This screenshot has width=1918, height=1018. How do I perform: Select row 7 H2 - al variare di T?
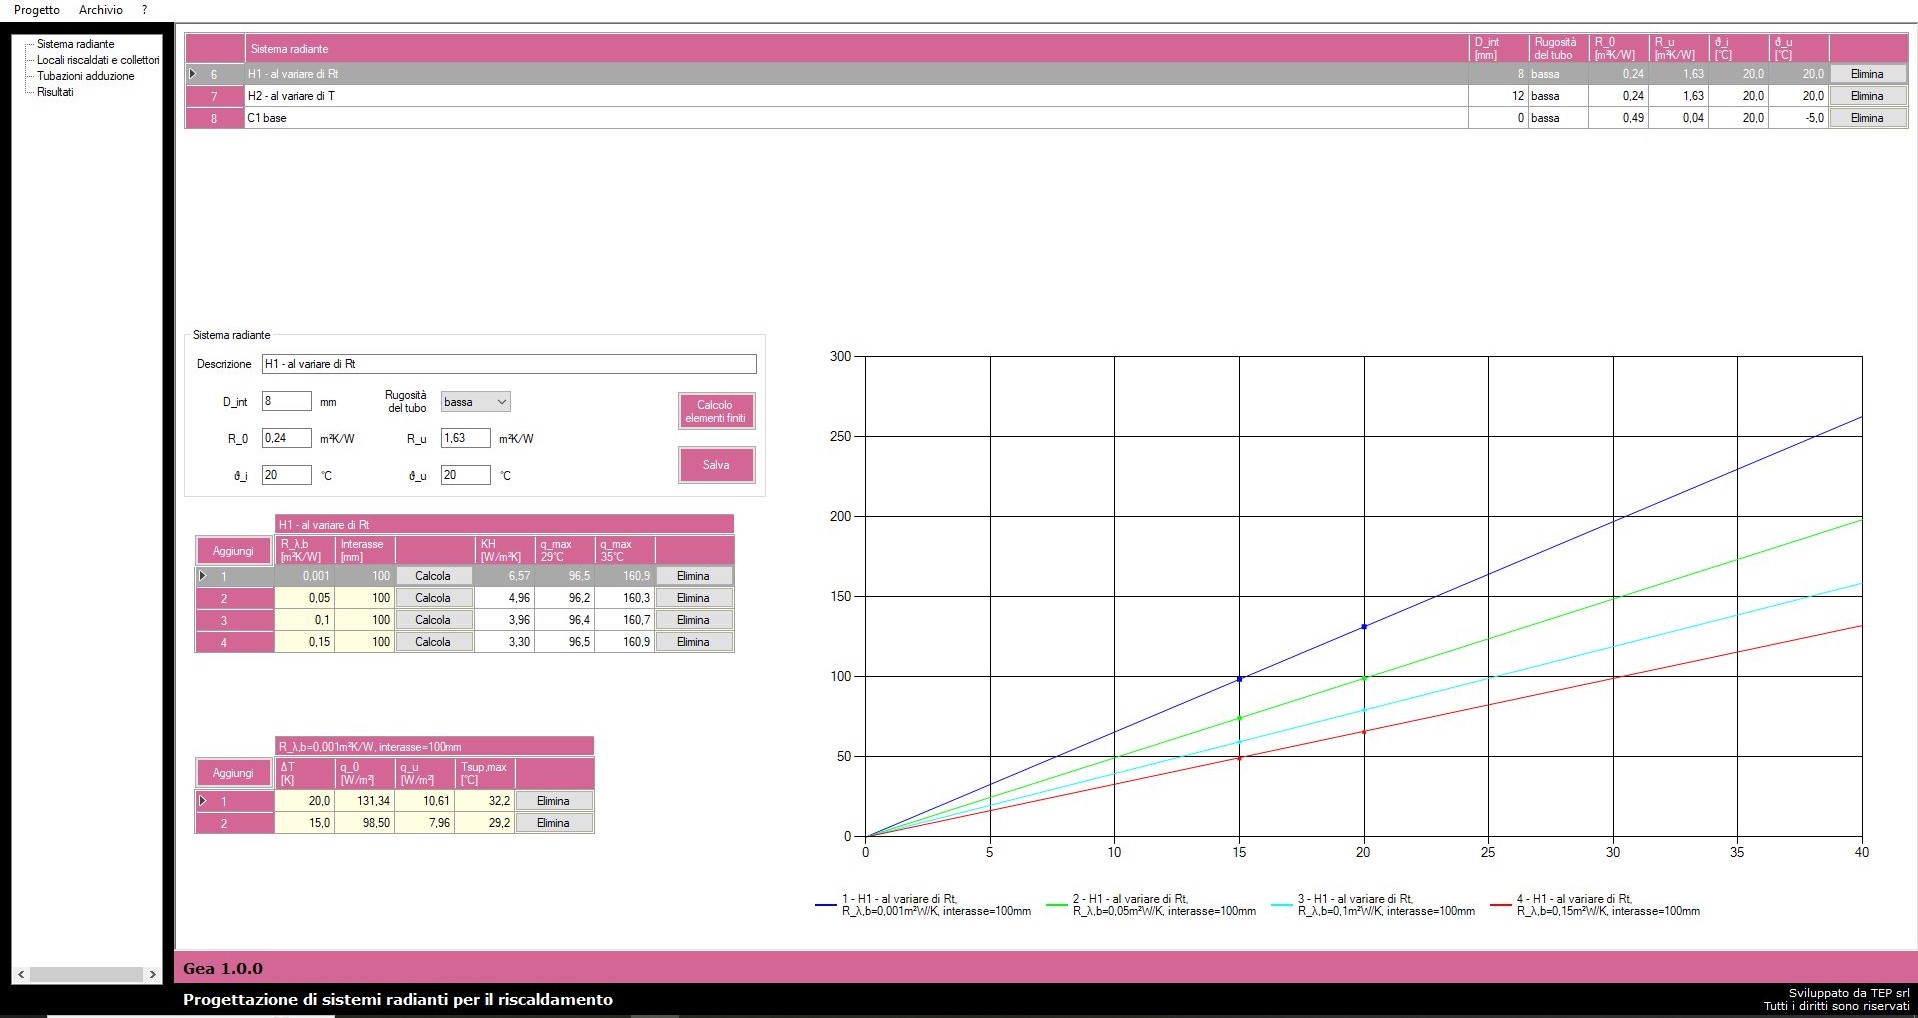click(x=1046, y=96)
